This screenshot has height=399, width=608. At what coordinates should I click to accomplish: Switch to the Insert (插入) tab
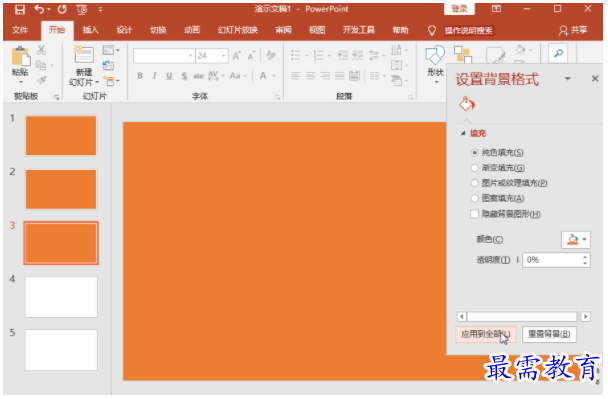90,30
